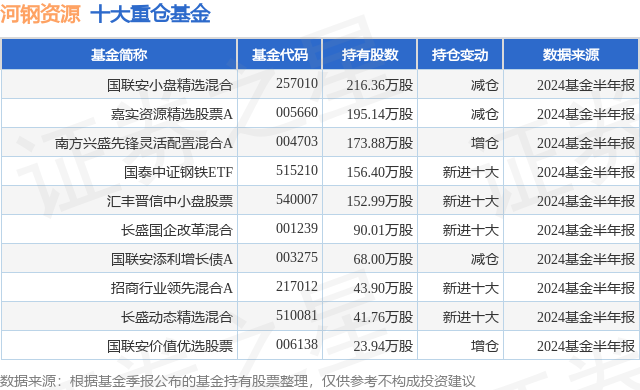Click 新进十大 in the 汇丰晋信中小盘股票 row
This screenshot has height=390, width=640.
point(471,201)
